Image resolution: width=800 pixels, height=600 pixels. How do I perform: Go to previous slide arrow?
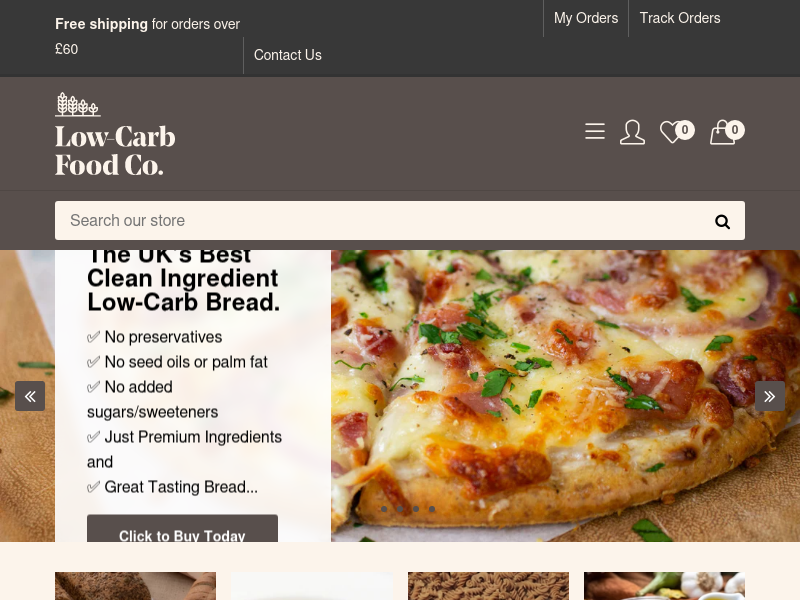pyautogui.click(x=30, y=396)
